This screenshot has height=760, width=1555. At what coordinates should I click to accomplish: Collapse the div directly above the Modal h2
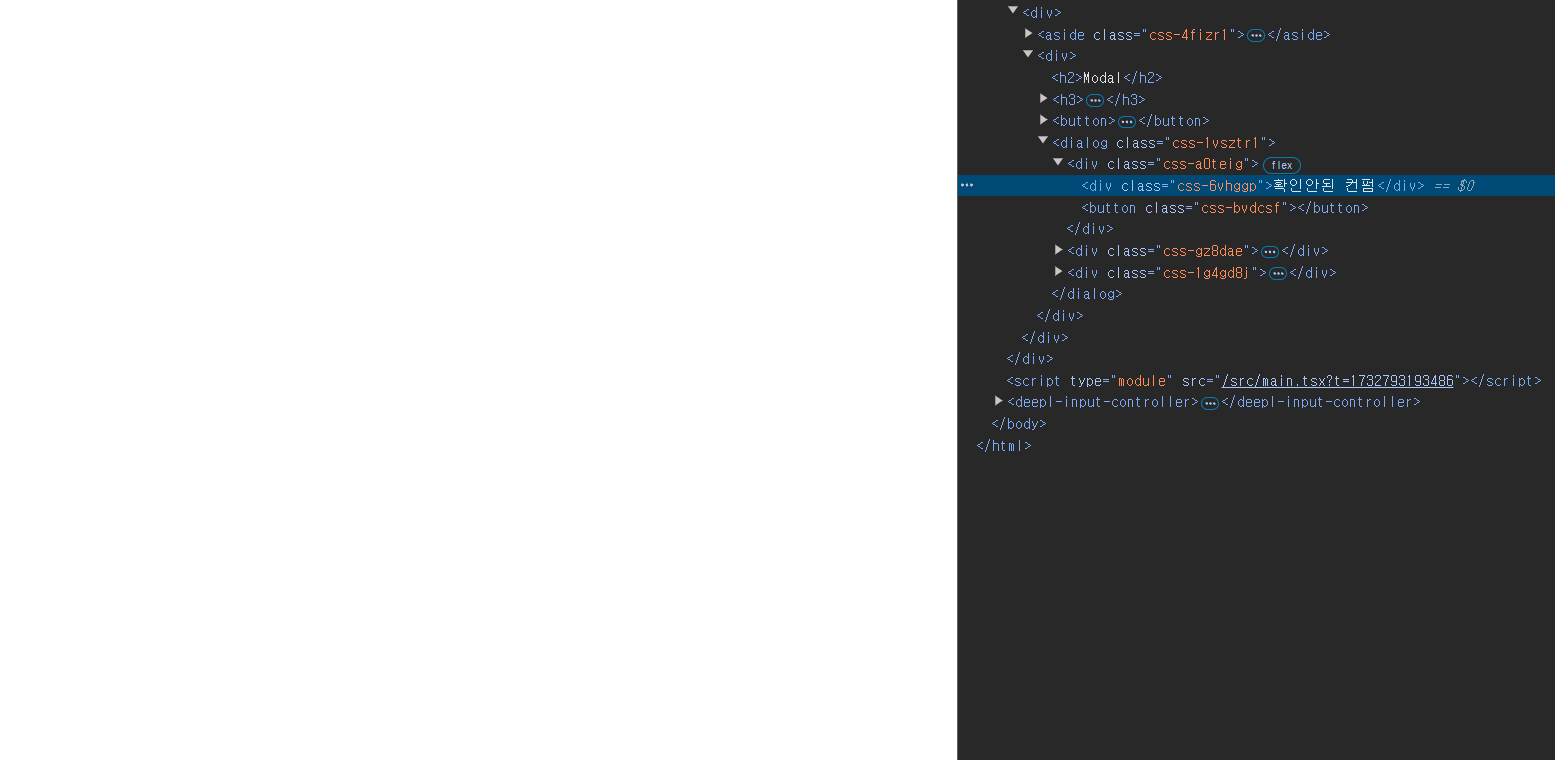[x=1028, y=55]
